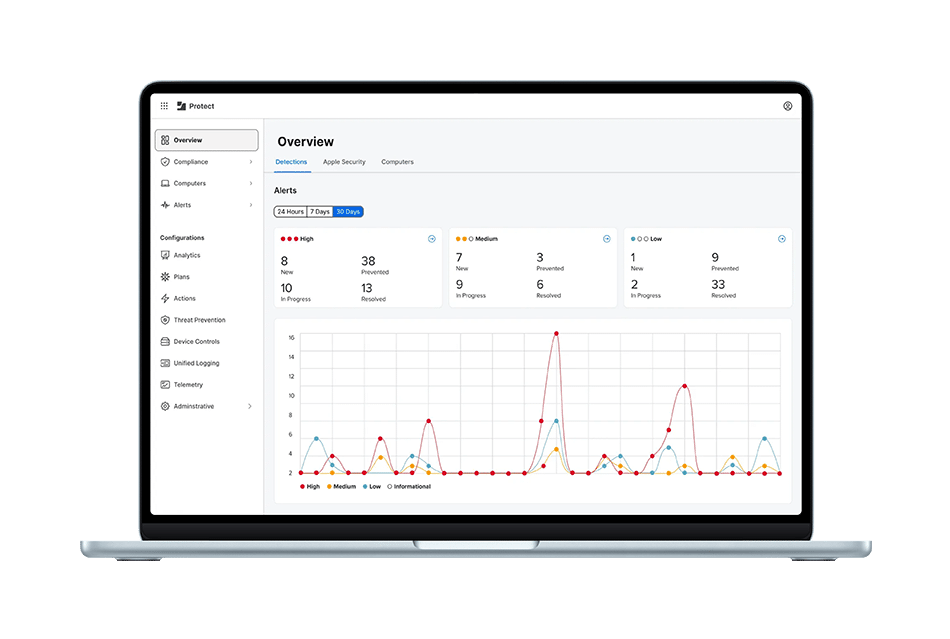Switch alerts range to 7 Days

click(x=319, y=212)
